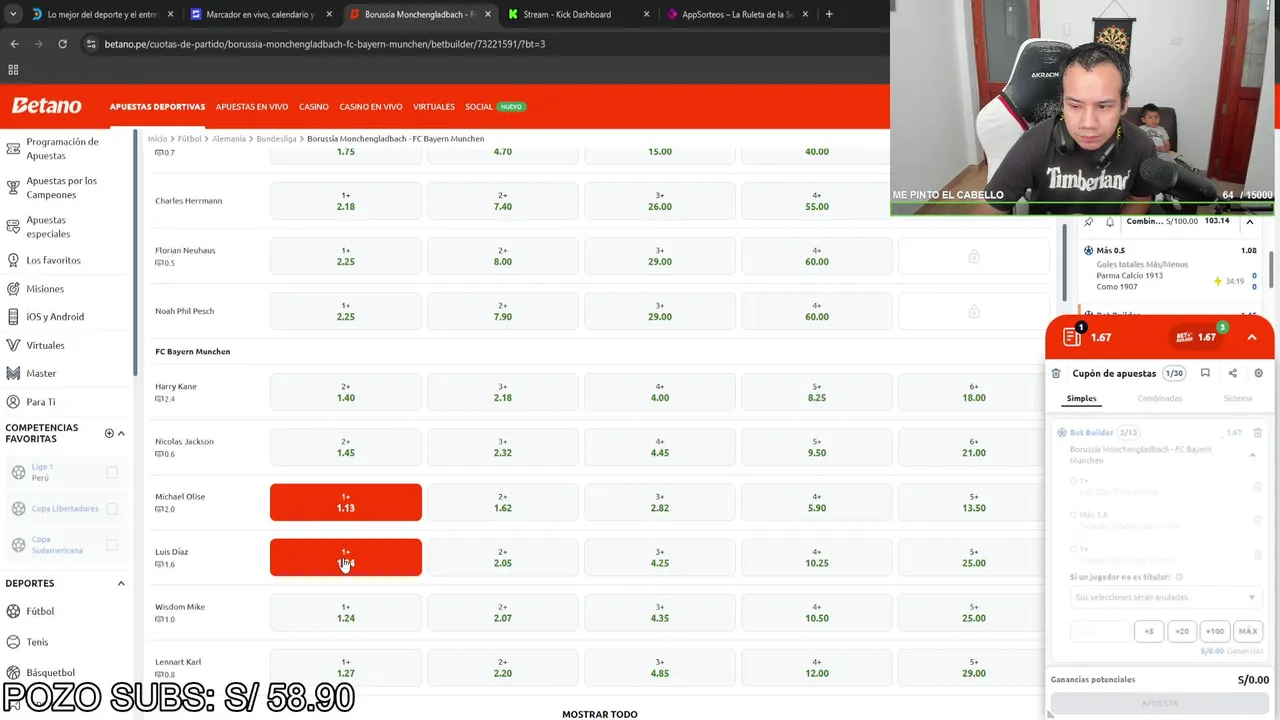Reload the page with the browser refresh icon

pos(62,44)
